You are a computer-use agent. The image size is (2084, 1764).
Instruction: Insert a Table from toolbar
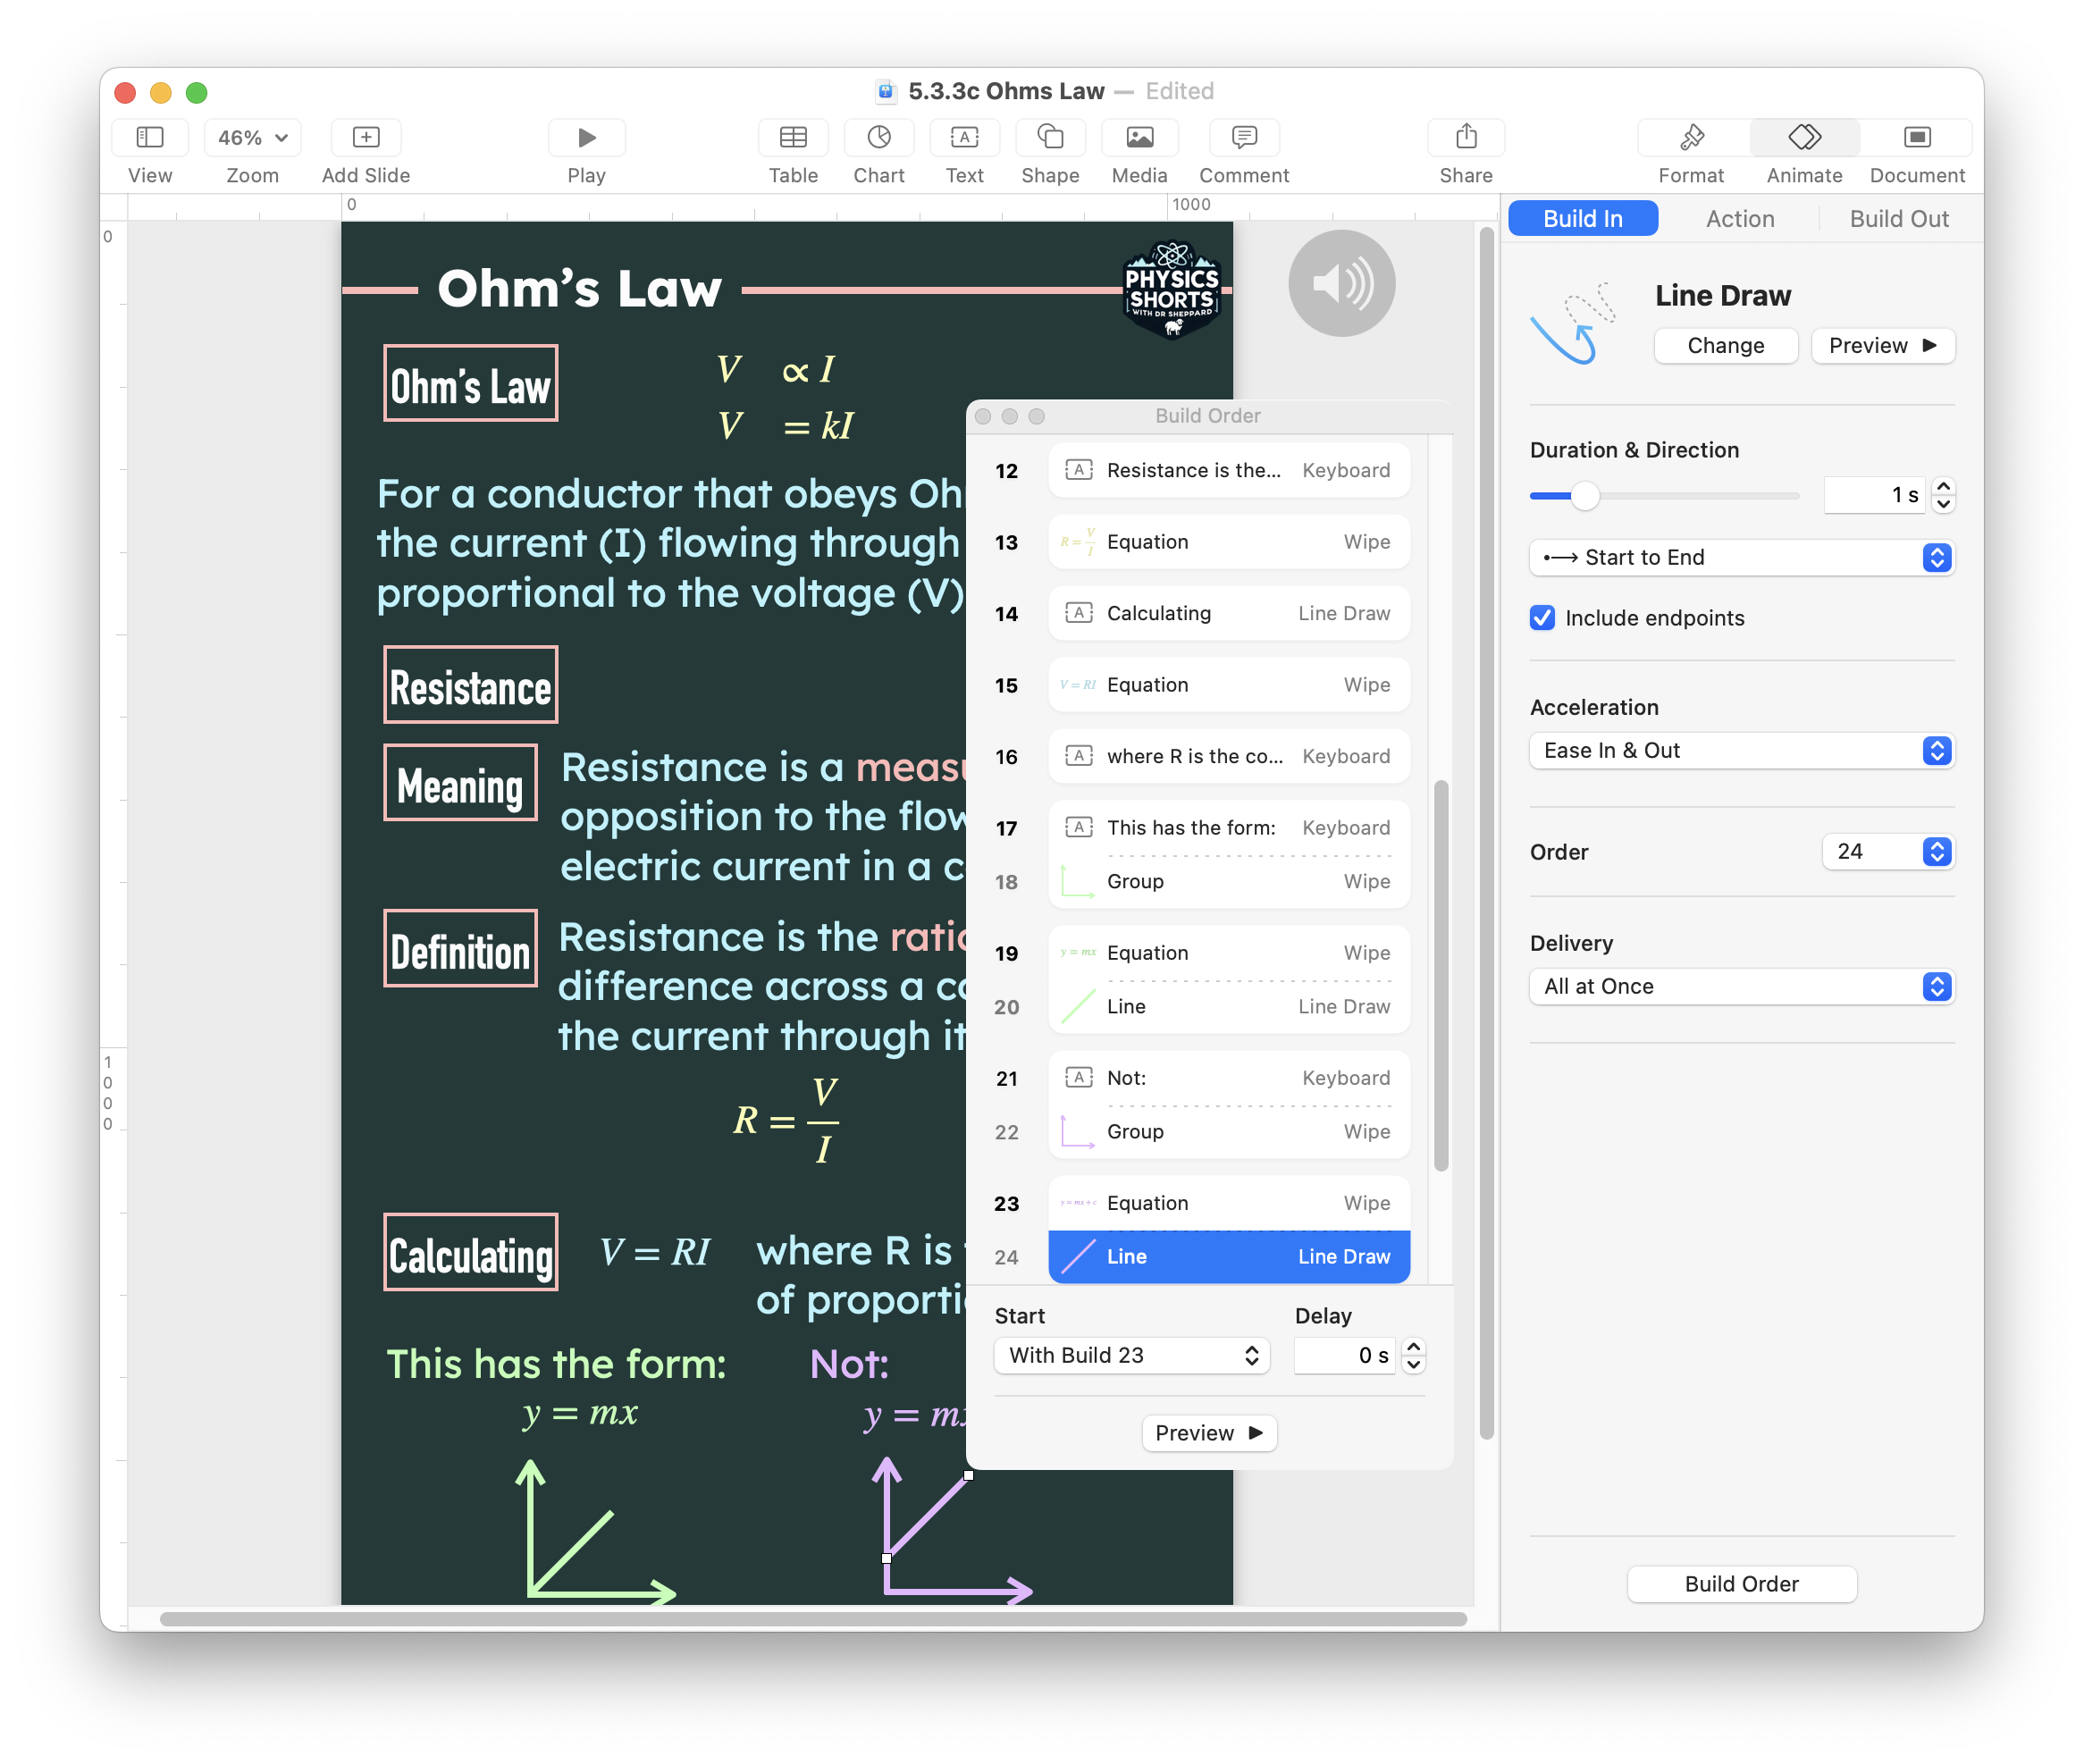coord(792,137)
